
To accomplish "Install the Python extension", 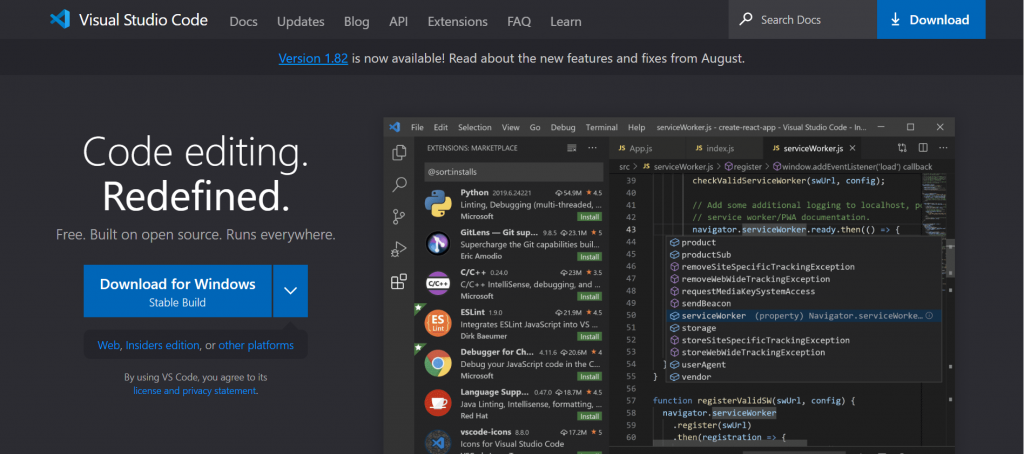I will 590,216.
